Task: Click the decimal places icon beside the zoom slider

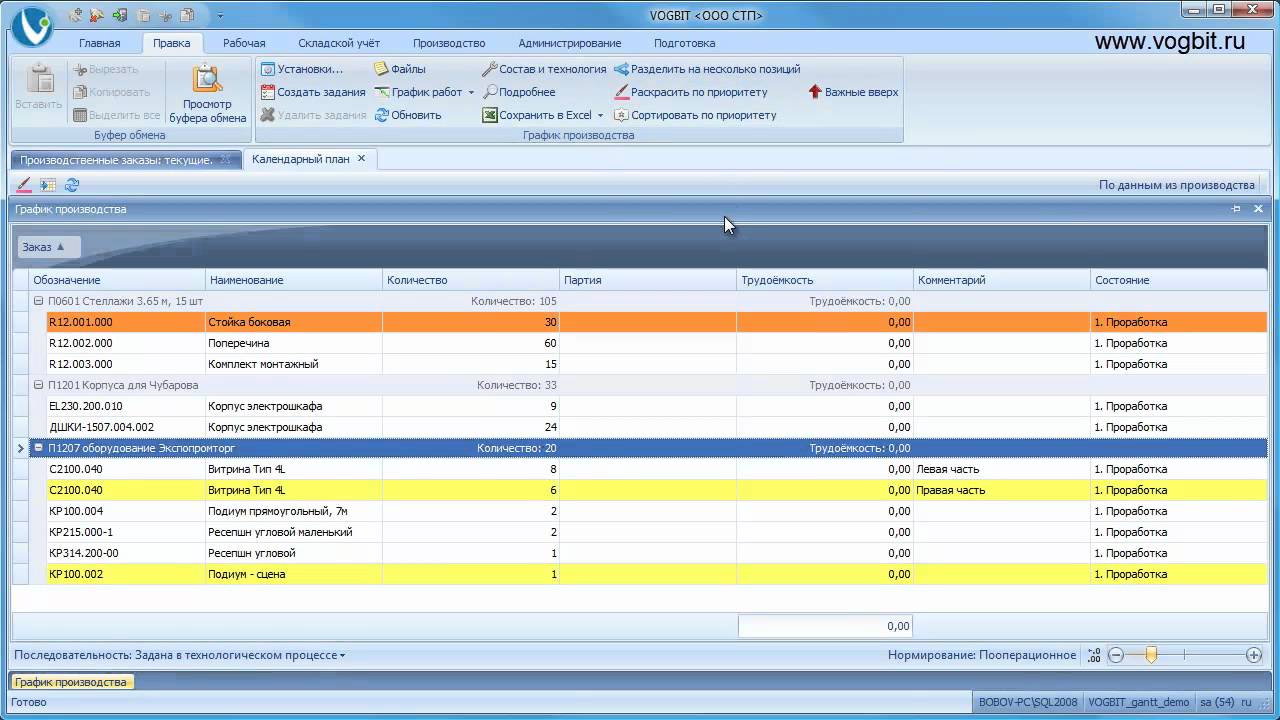Action: (x=1093, y=655)
